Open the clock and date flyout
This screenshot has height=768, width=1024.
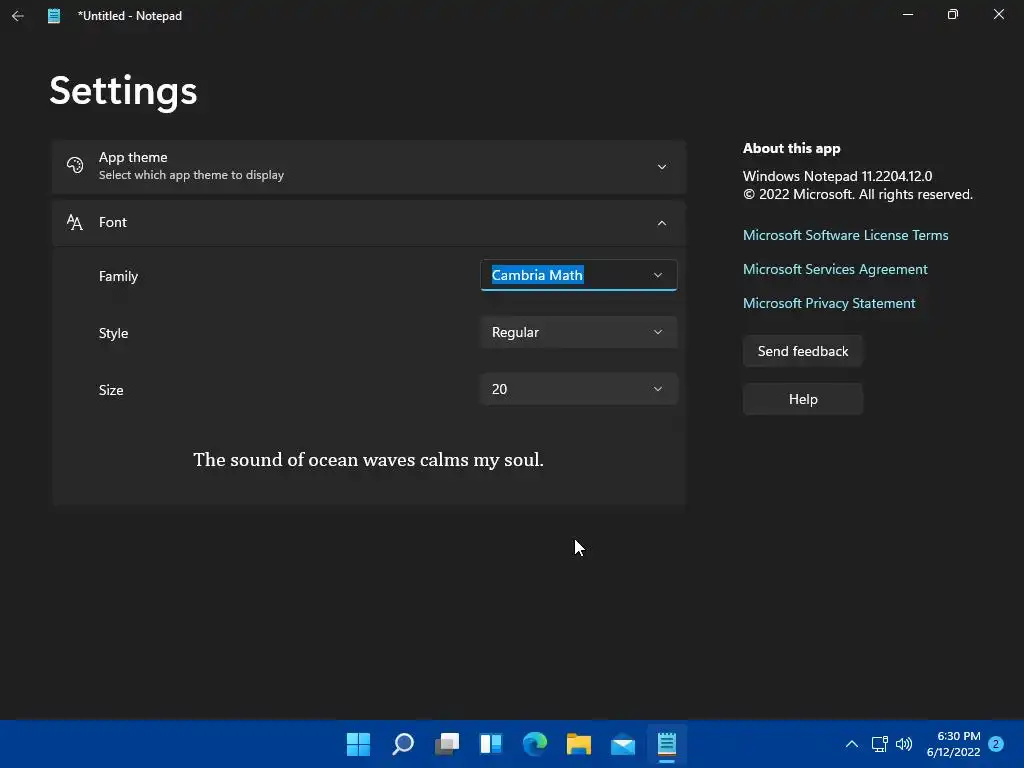(x=953, y=744)
